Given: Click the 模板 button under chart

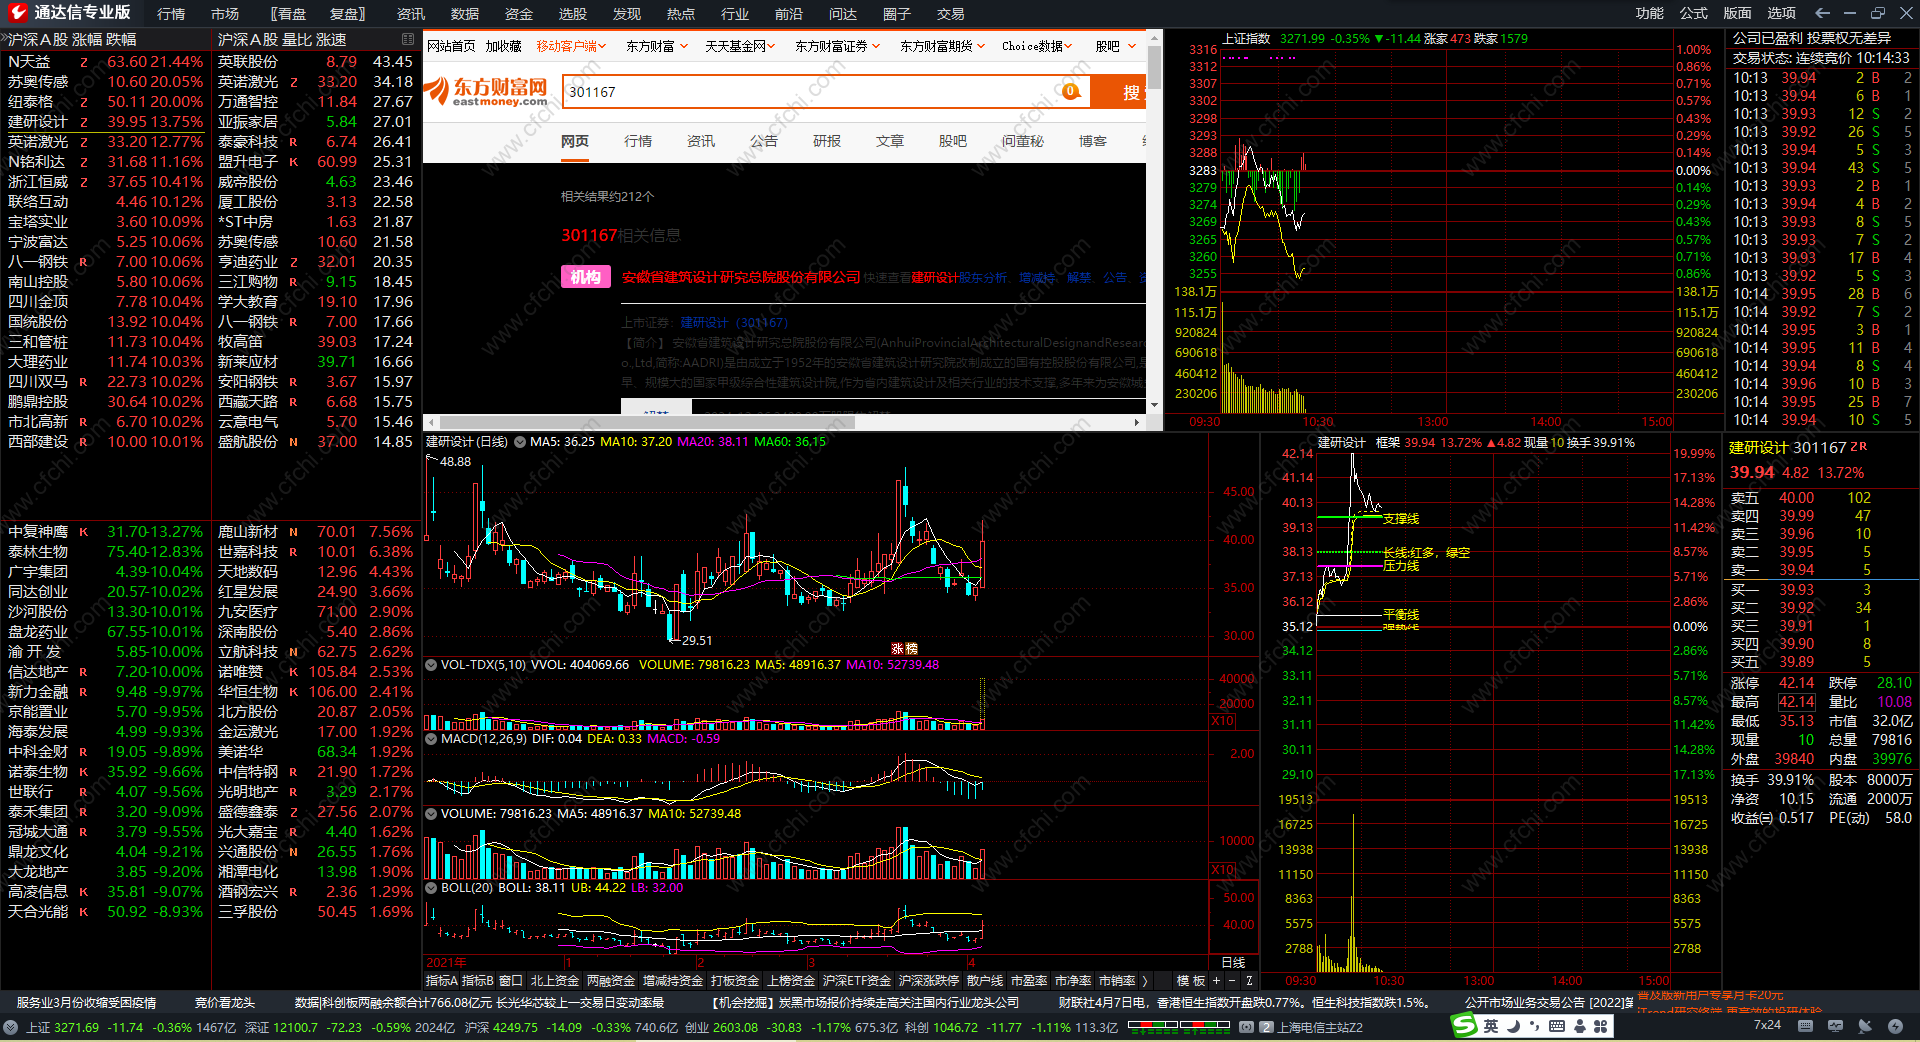Looking at the screenshot, I should (x=1191, y=981).
